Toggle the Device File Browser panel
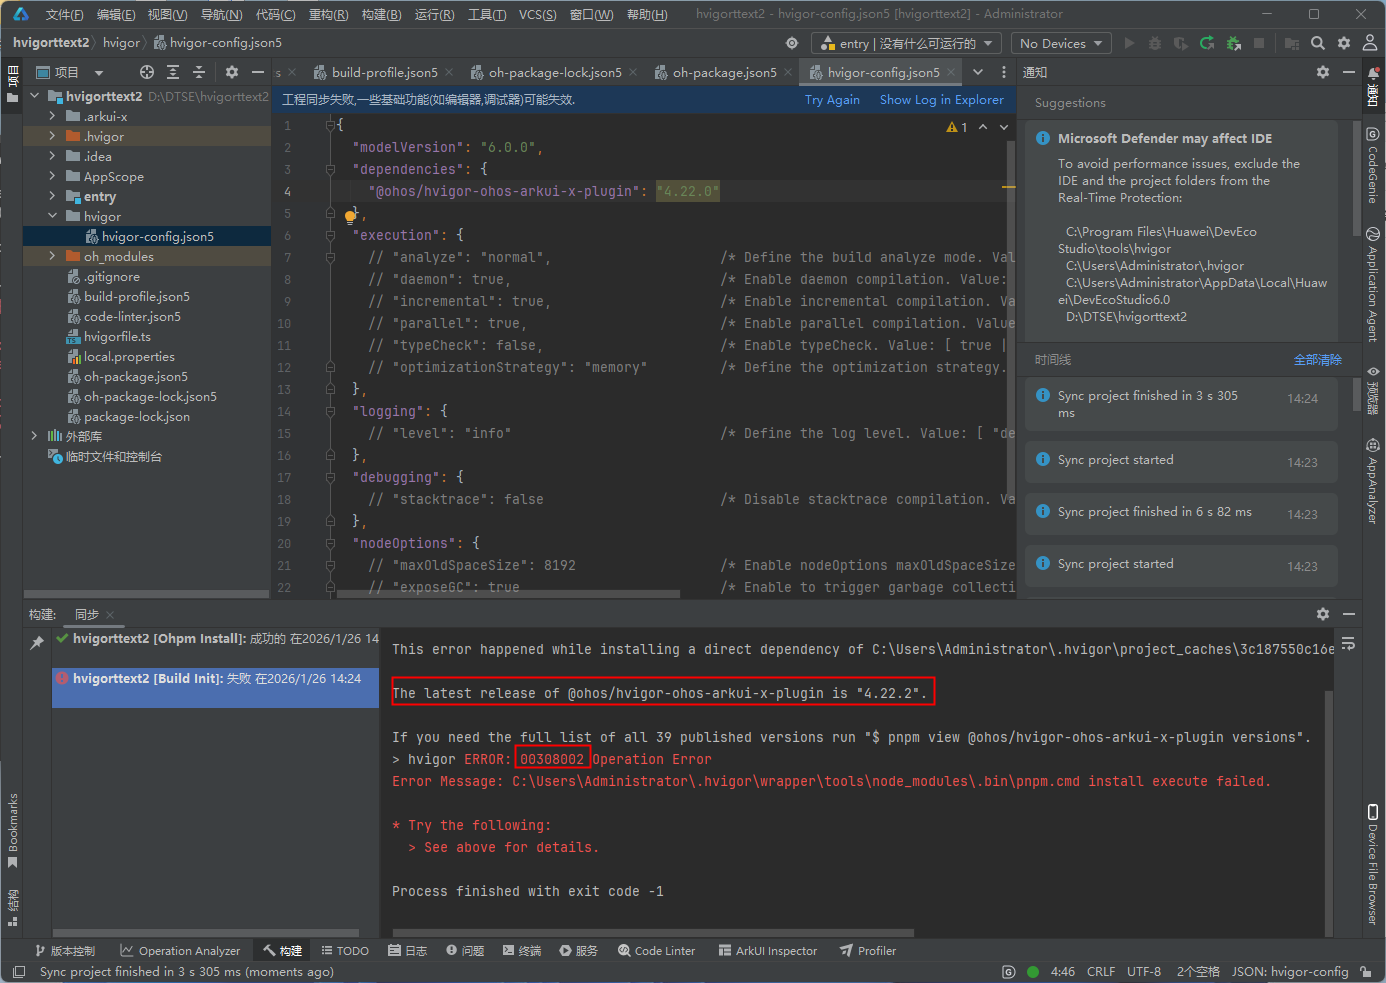Screen dimensions: 1386x983 pyautogui.click(x=1373, y=865)
